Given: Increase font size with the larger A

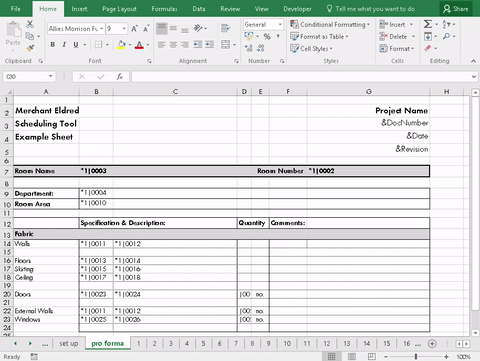Looking at the screenshot, I should (x=134, y=29).
